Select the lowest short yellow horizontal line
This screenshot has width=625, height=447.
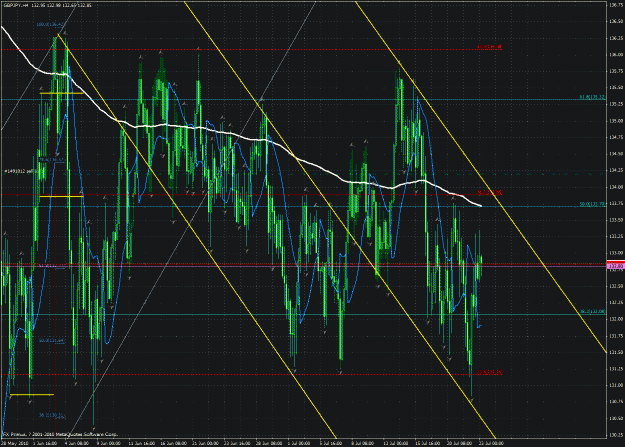(x=31, y=395)
